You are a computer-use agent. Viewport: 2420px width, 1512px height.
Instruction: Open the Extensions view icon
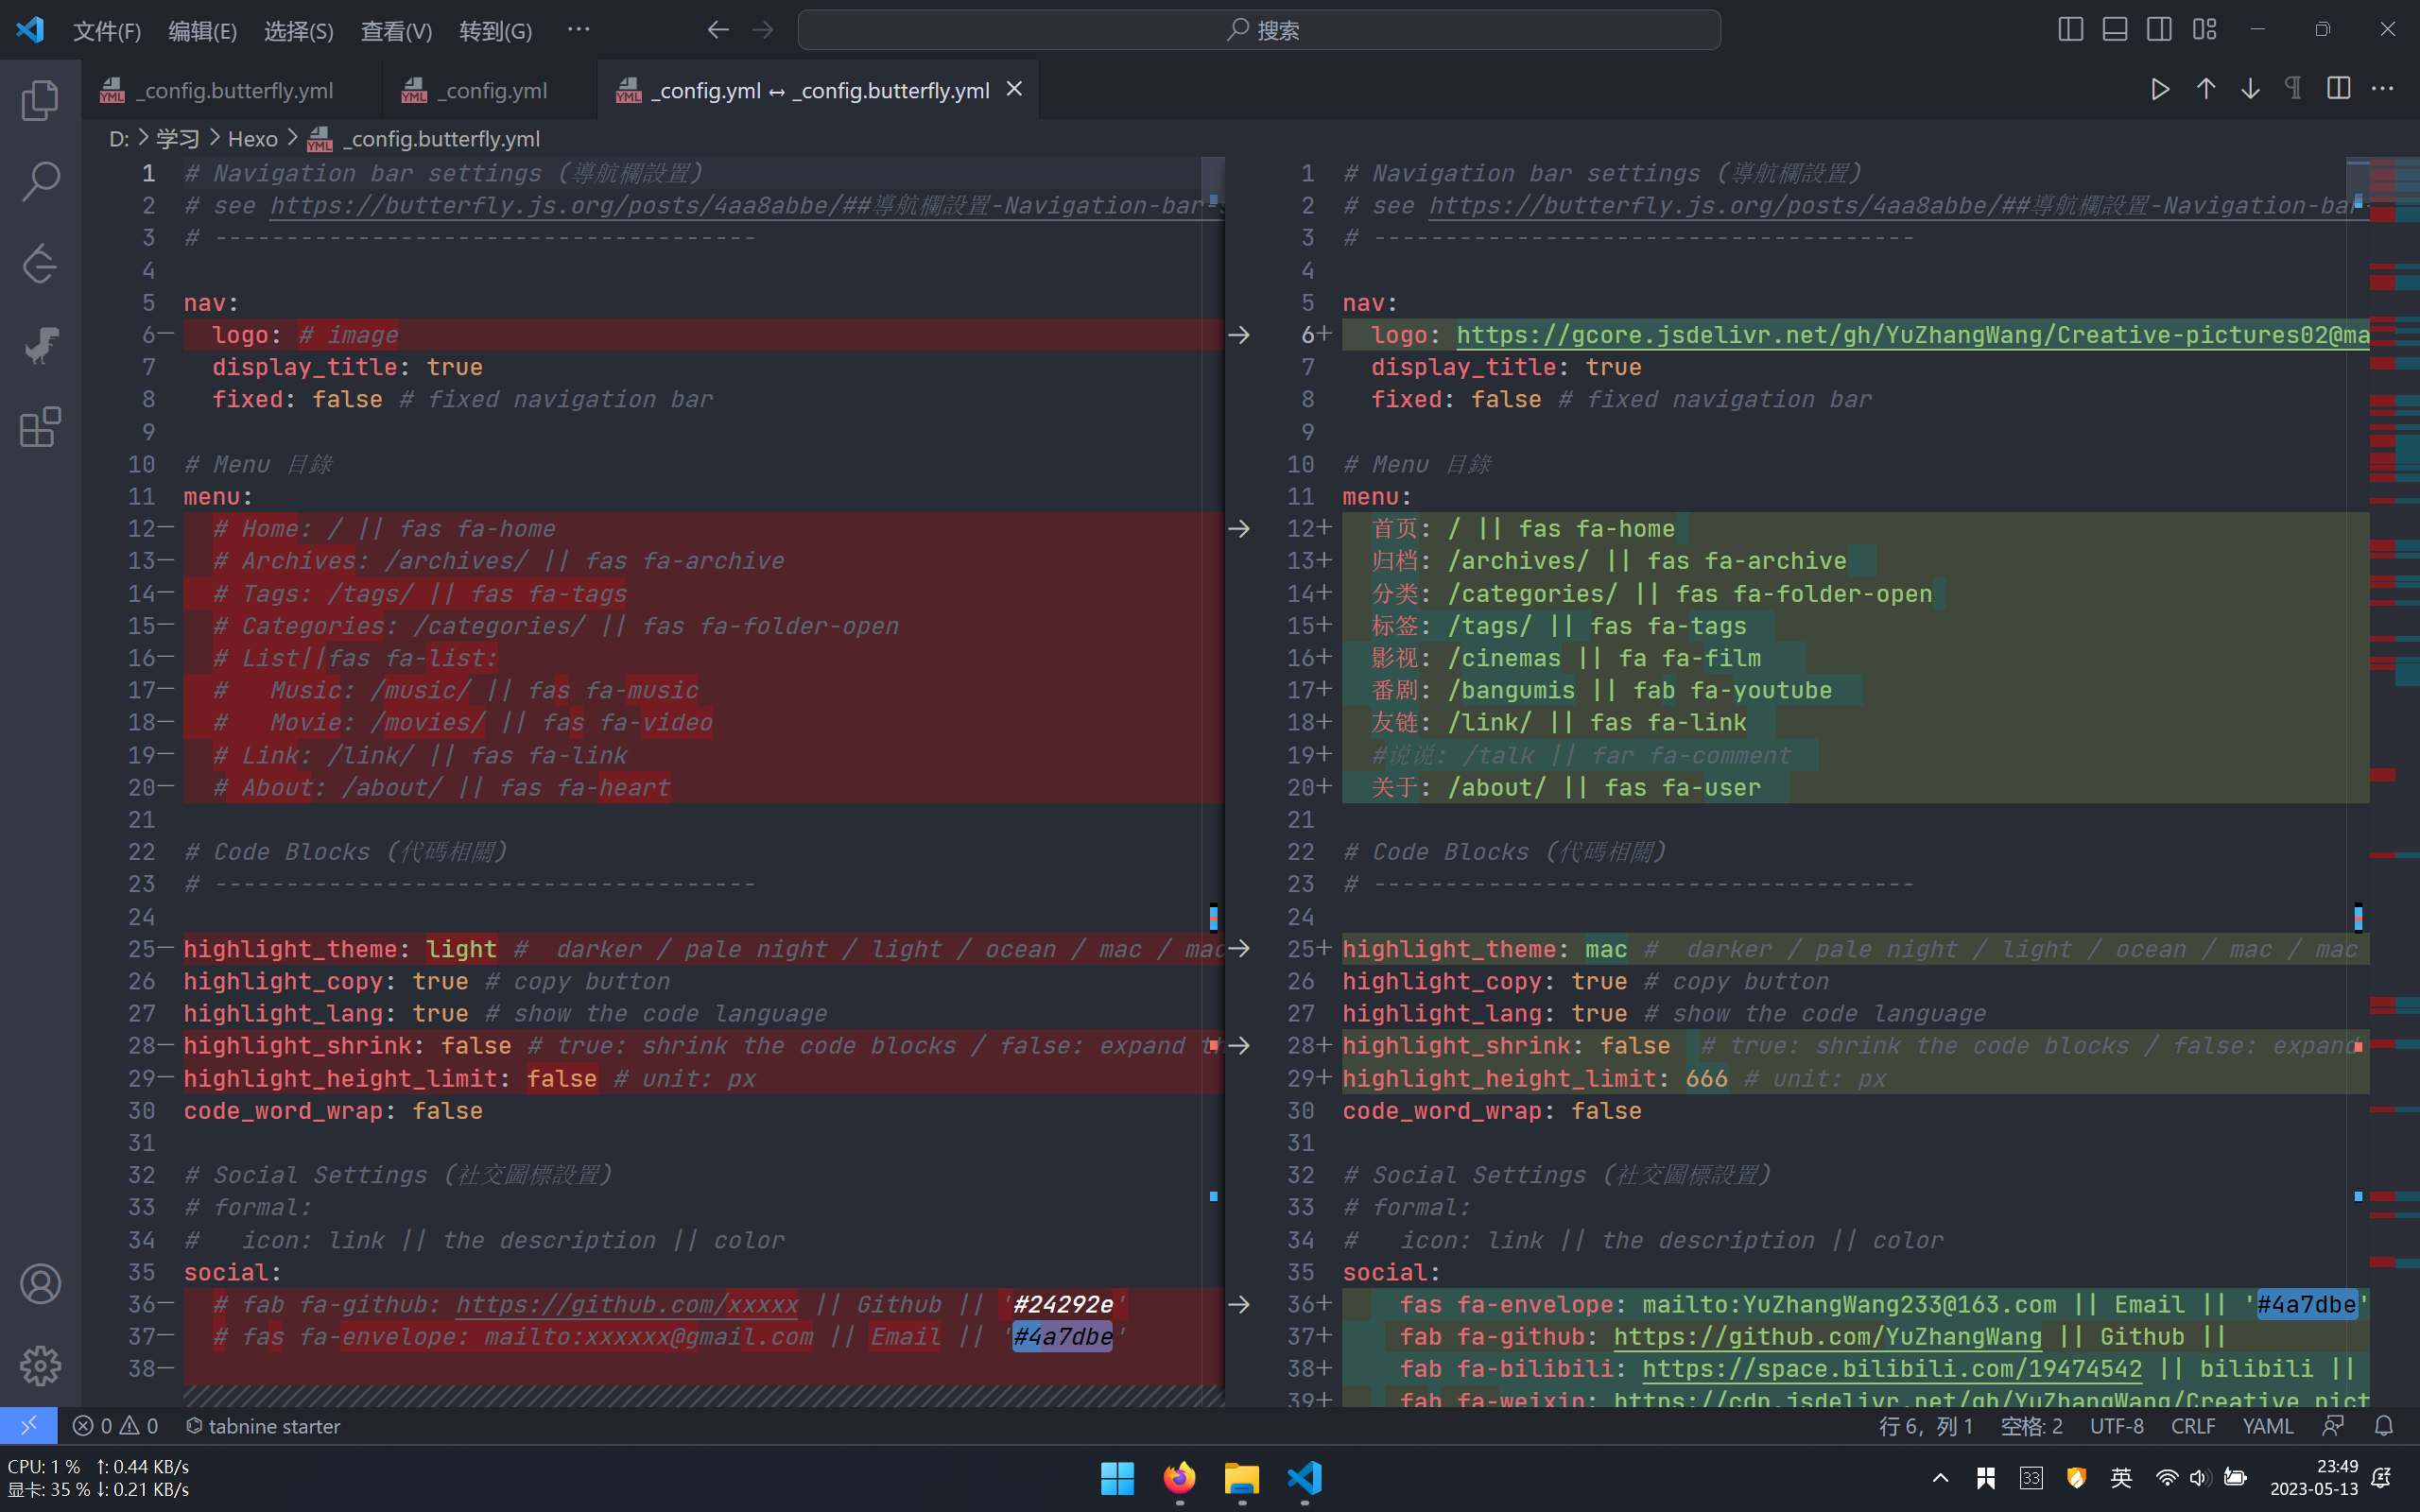pyautogui.click(x=40, y=427)
